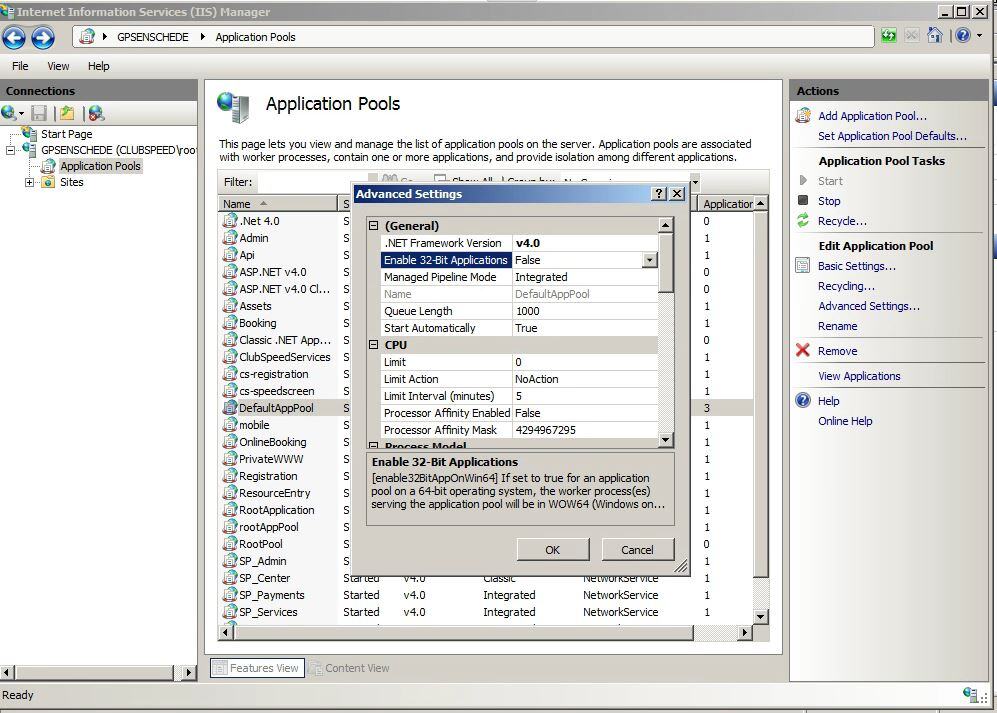Image resolution: width=997 pixels, height=713 pixels.
Task: Select the Start Page tree node
Action: click(66, 134)
